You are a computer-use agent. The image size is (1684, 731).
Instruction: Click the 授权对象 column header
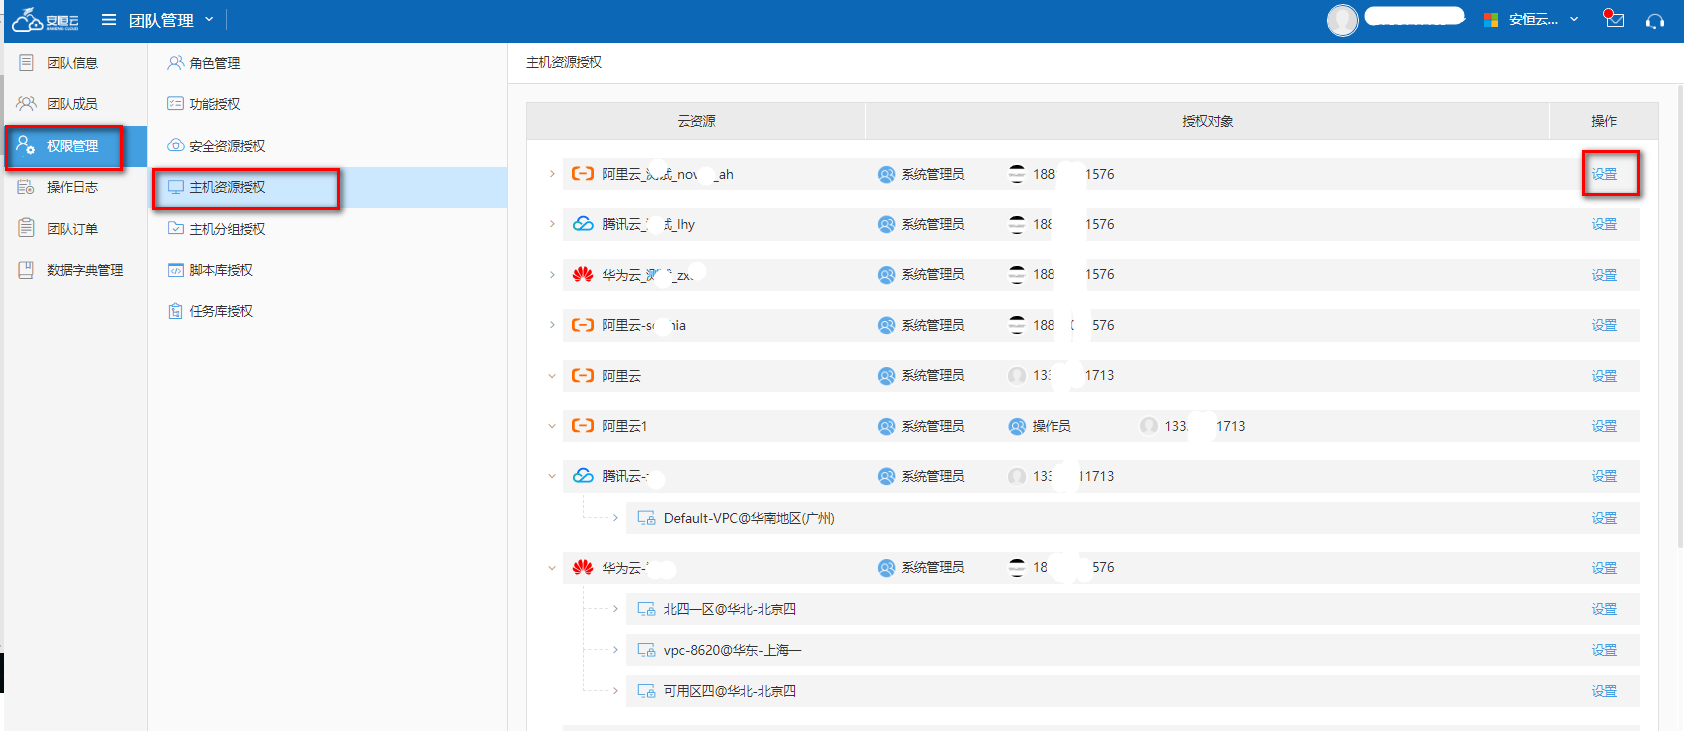(x=1207, y=121)
